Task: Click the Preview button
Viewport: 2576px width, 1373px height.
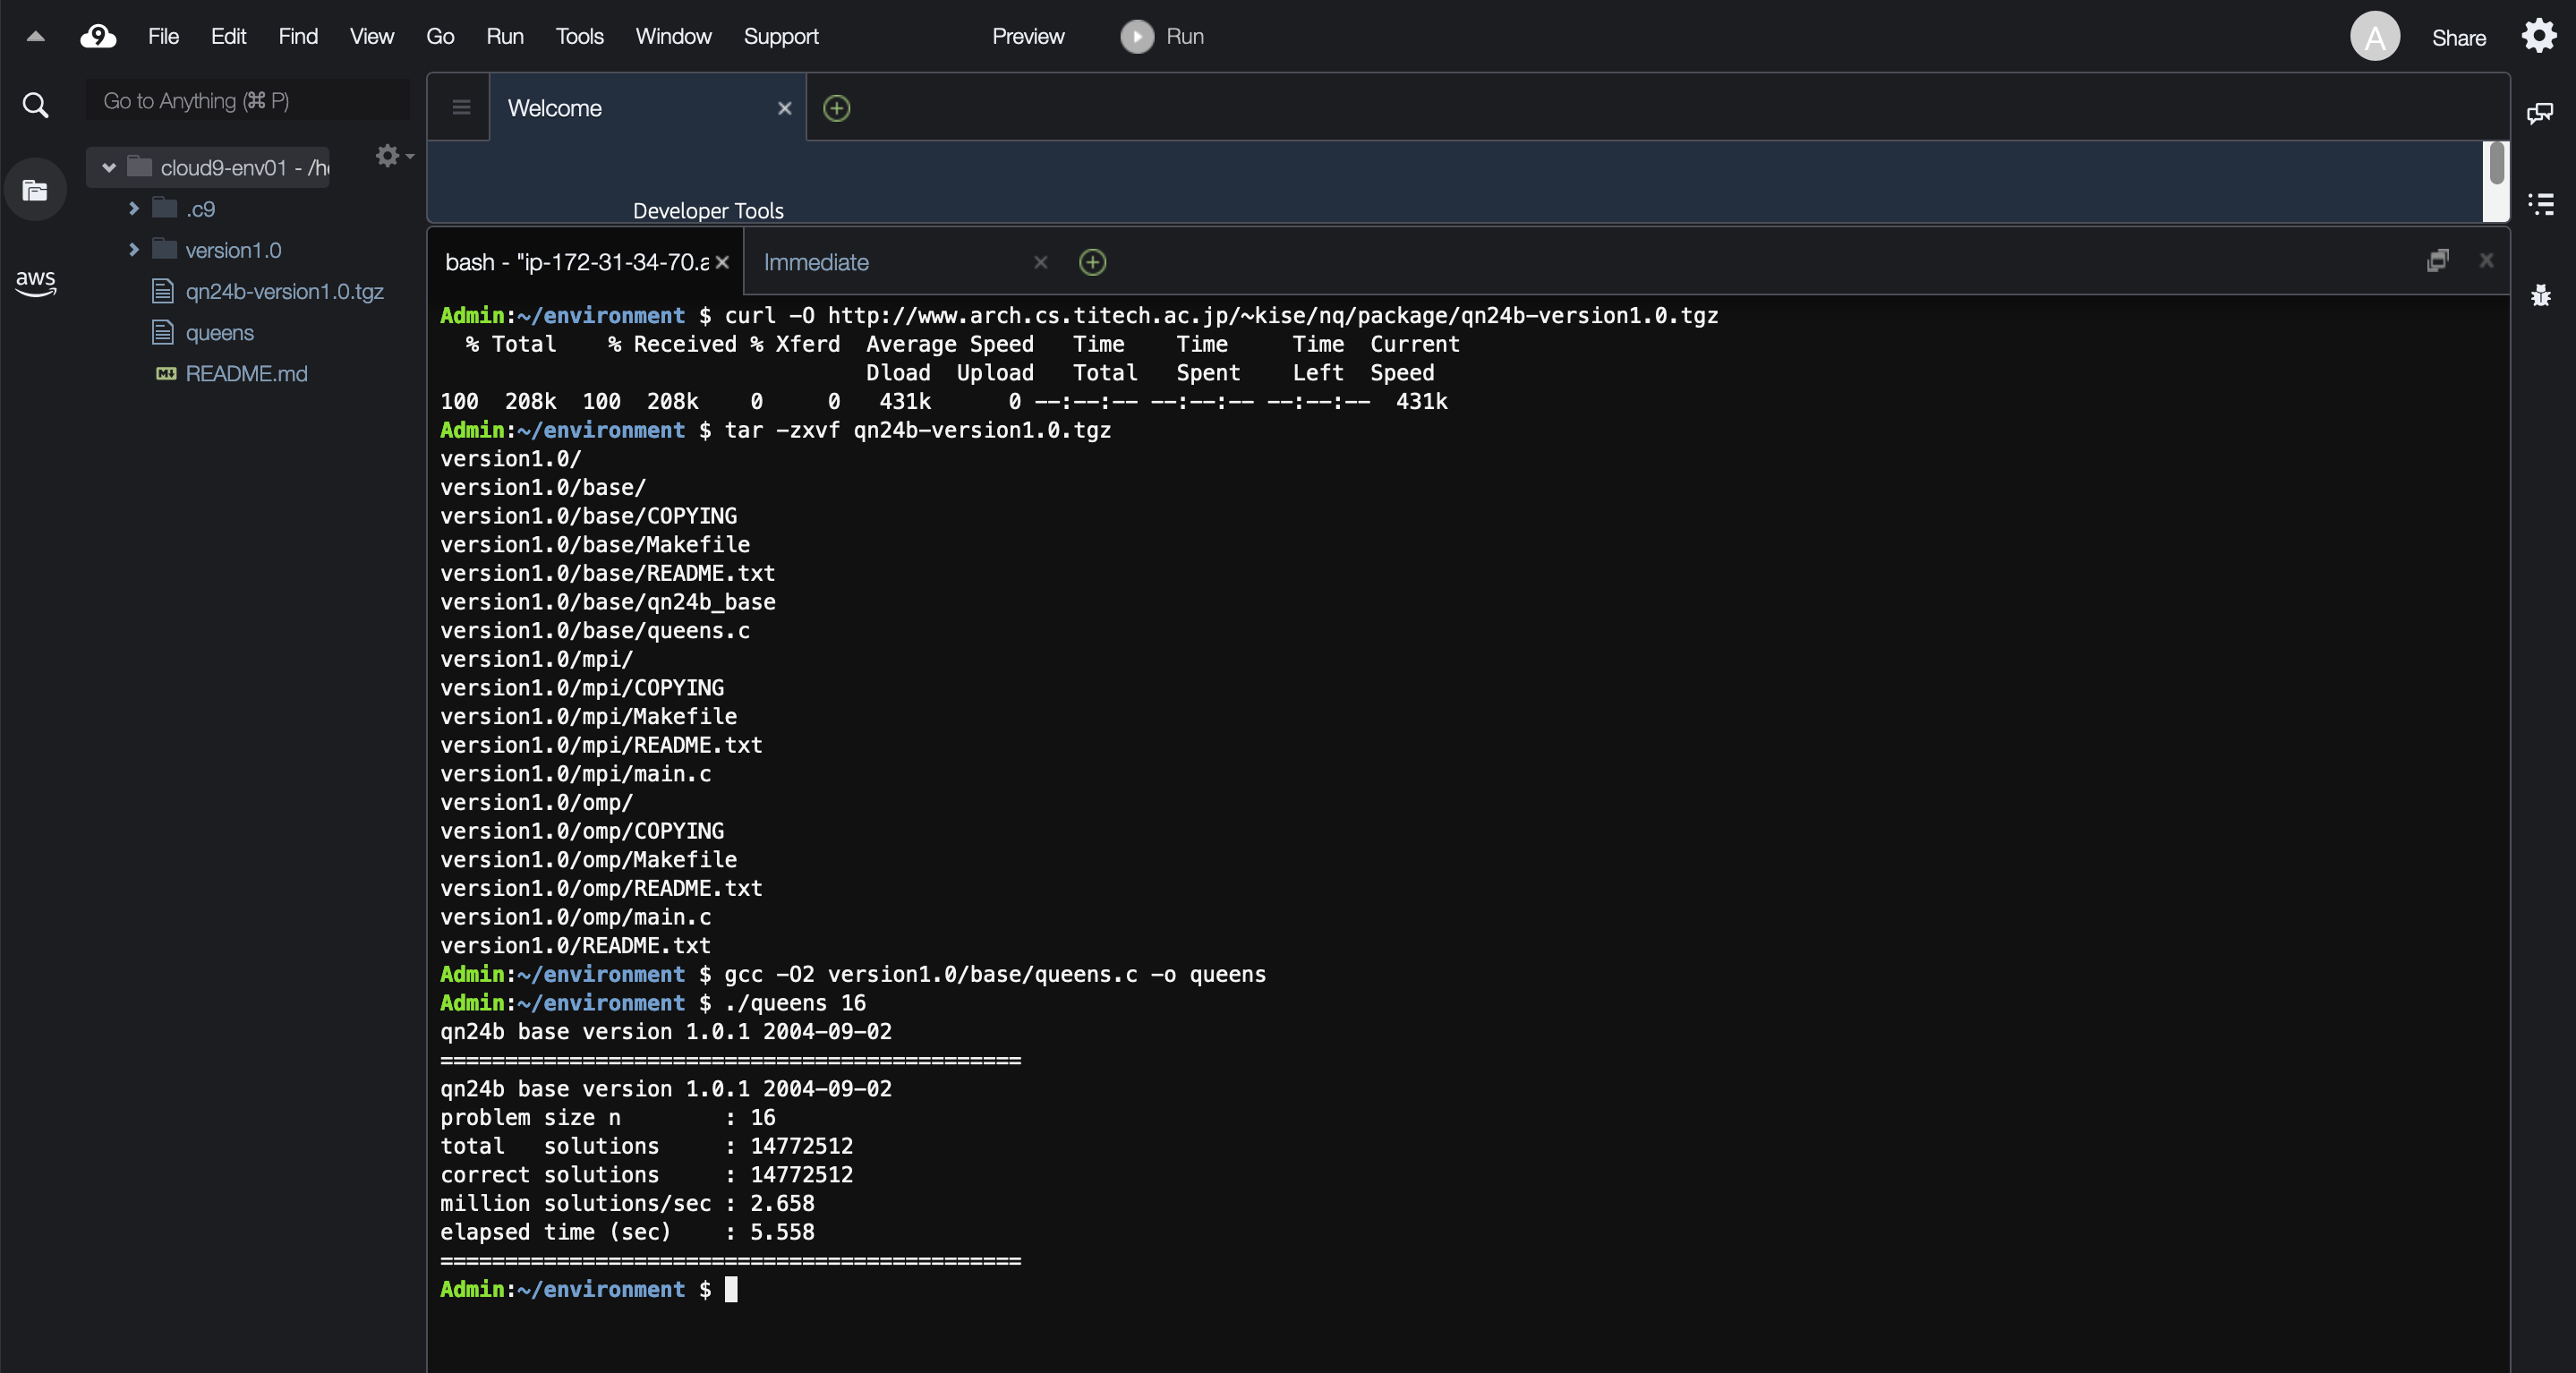Action: click(x=1028, y=37)
